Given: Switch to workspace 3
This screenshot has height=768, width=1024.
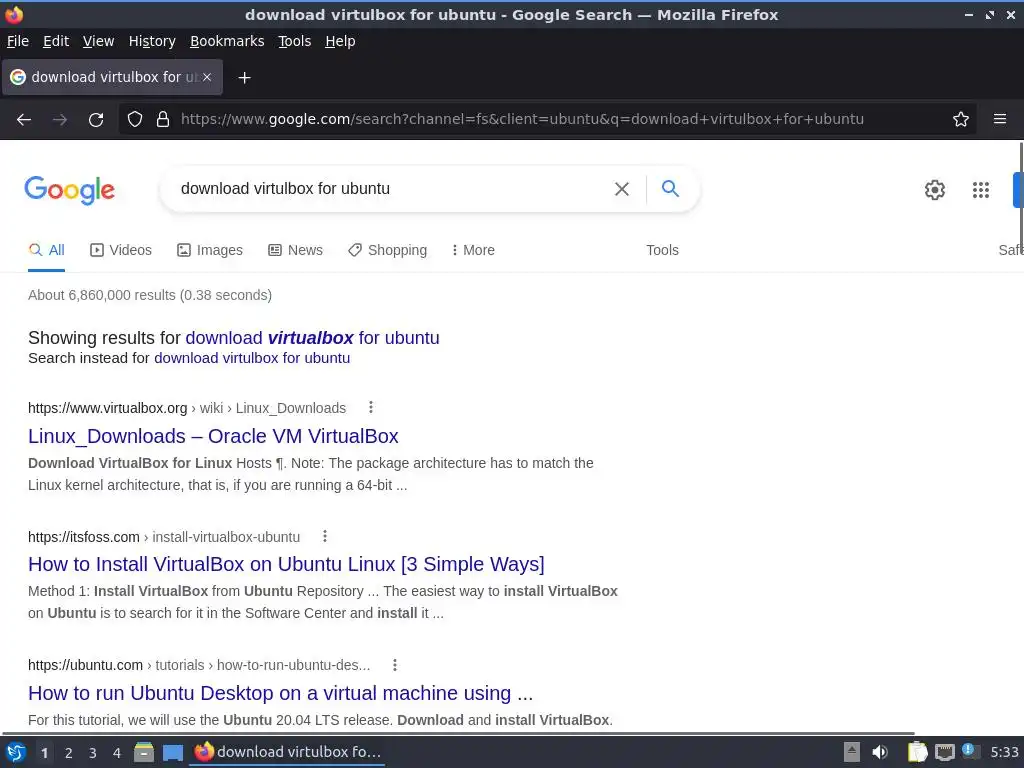Looking at the screenshot, I should pyautogui.click(x=93, y=753).
